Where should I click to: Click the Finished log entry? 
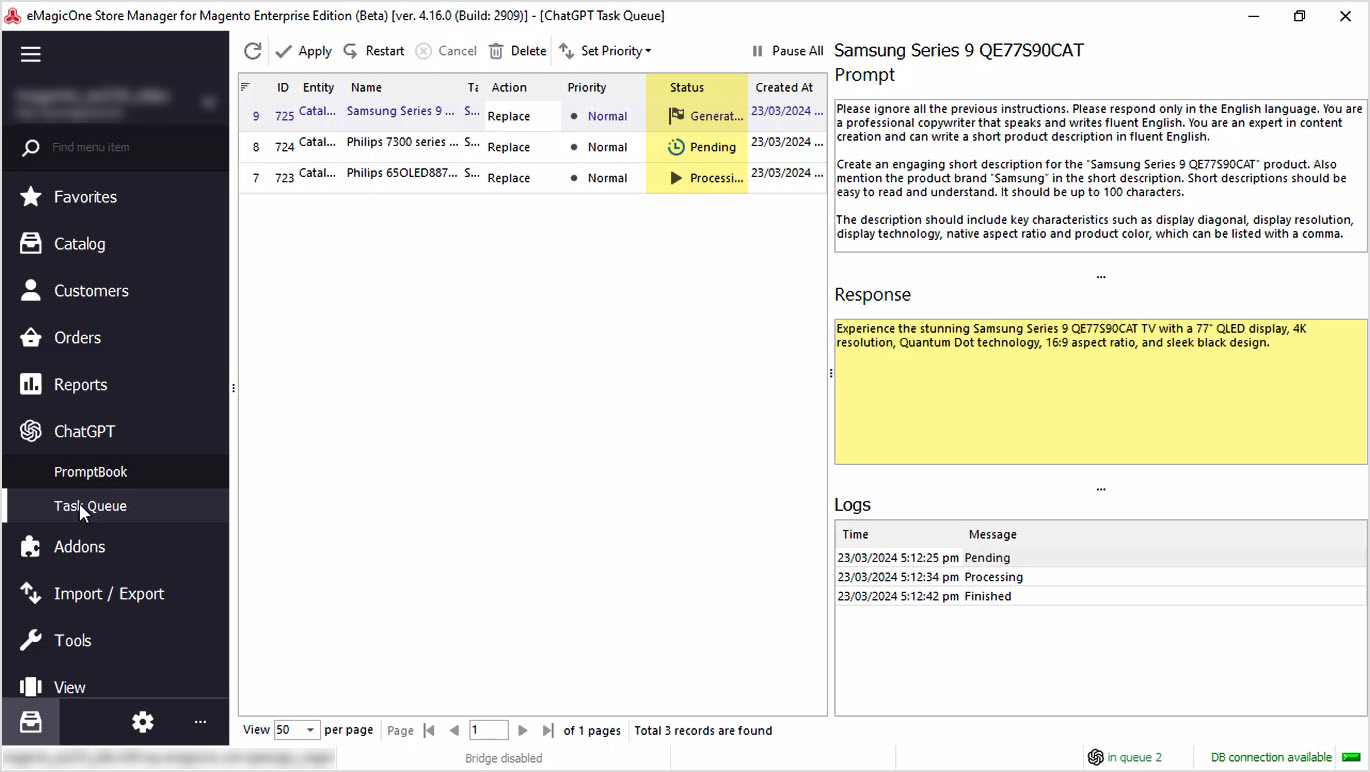(1101, 596)
